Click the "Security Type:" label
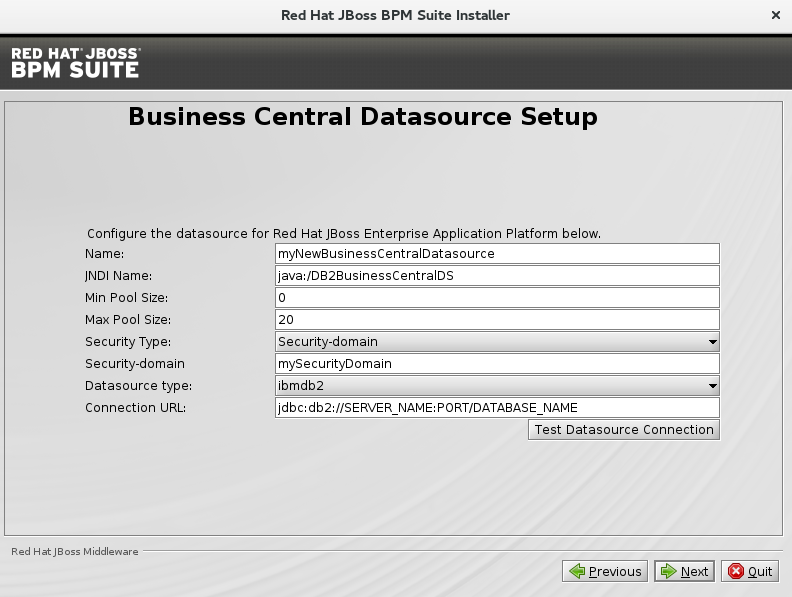792x597 pixels. [128, 341]
